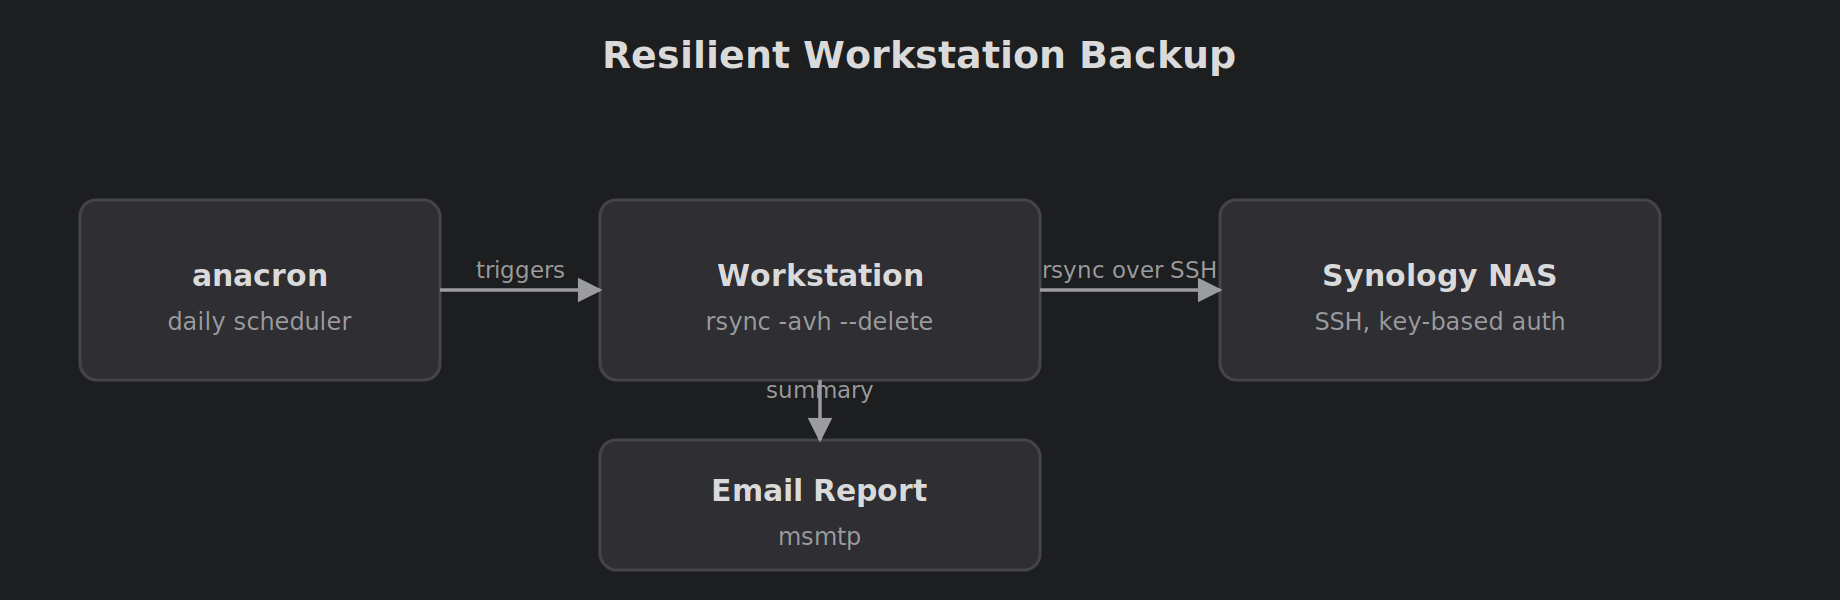Click the arrowhead pointing into Workstation
Viewport: 1840px width, 600px height.
(x=589, y=290)
